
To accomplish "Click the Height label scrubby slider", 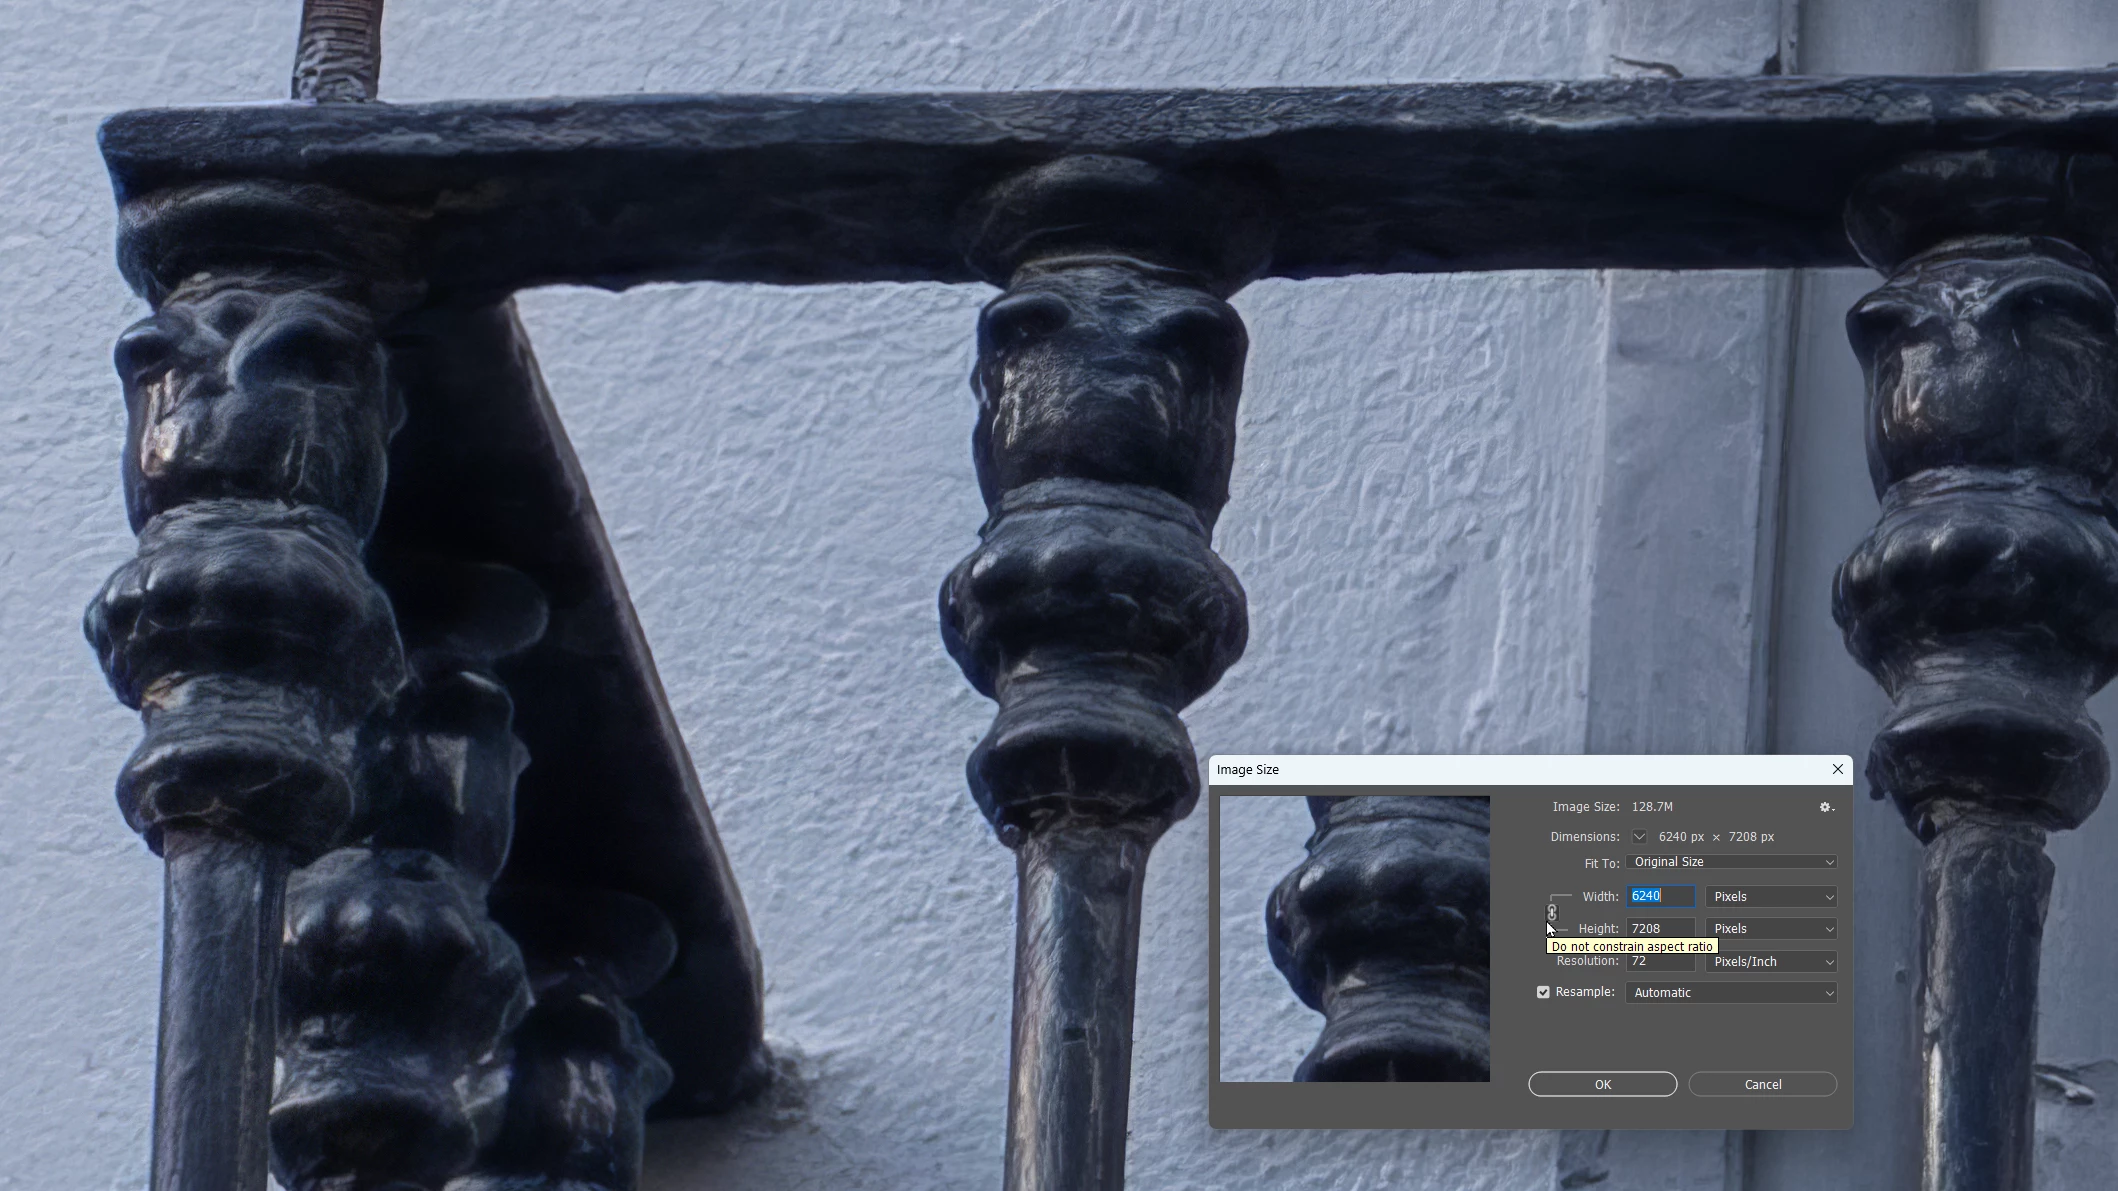I will [x=1598, y=929].
